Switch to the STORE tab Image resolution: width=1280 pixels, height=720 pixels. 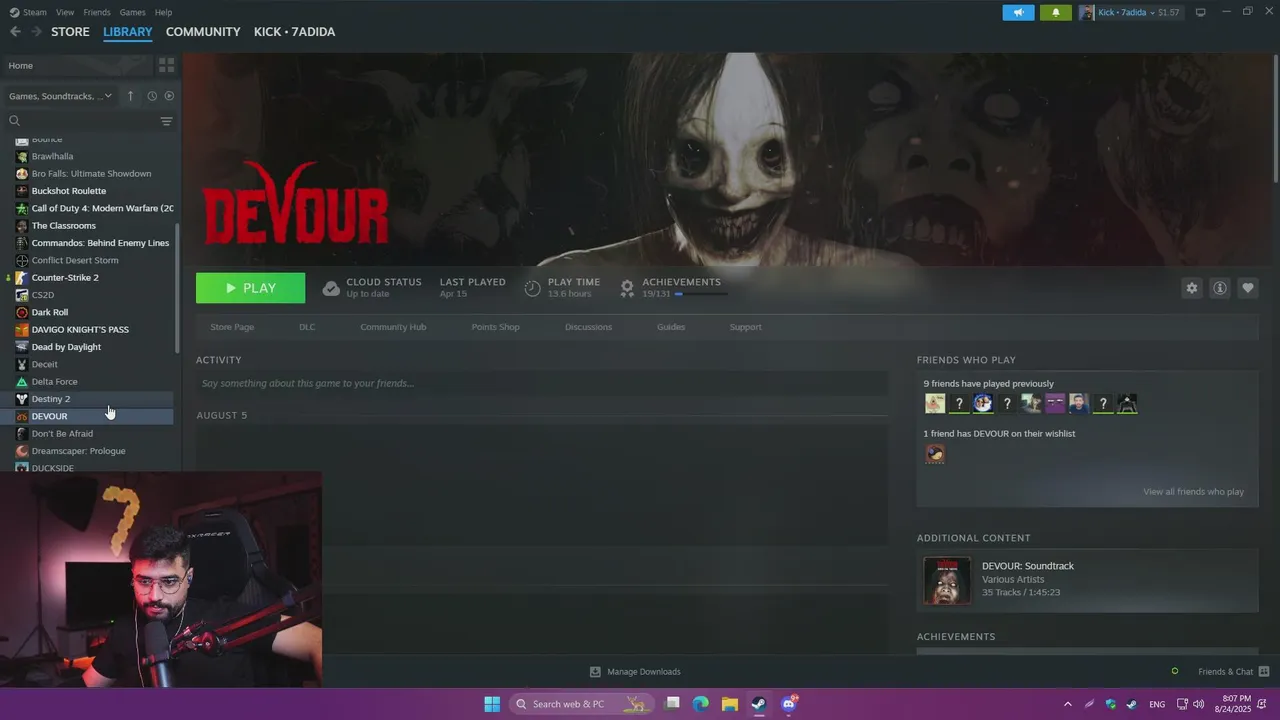click(70, 32)
